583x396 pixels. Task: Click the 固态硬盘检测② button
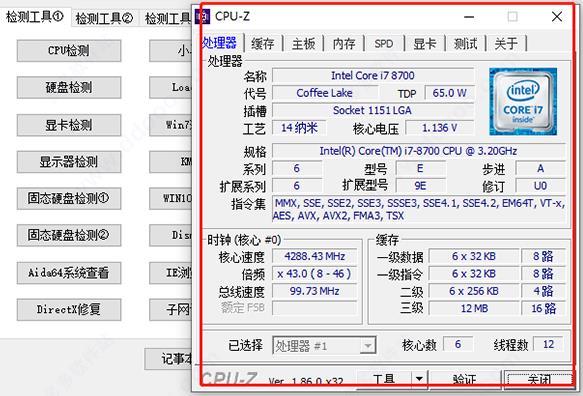pos(69,235)
